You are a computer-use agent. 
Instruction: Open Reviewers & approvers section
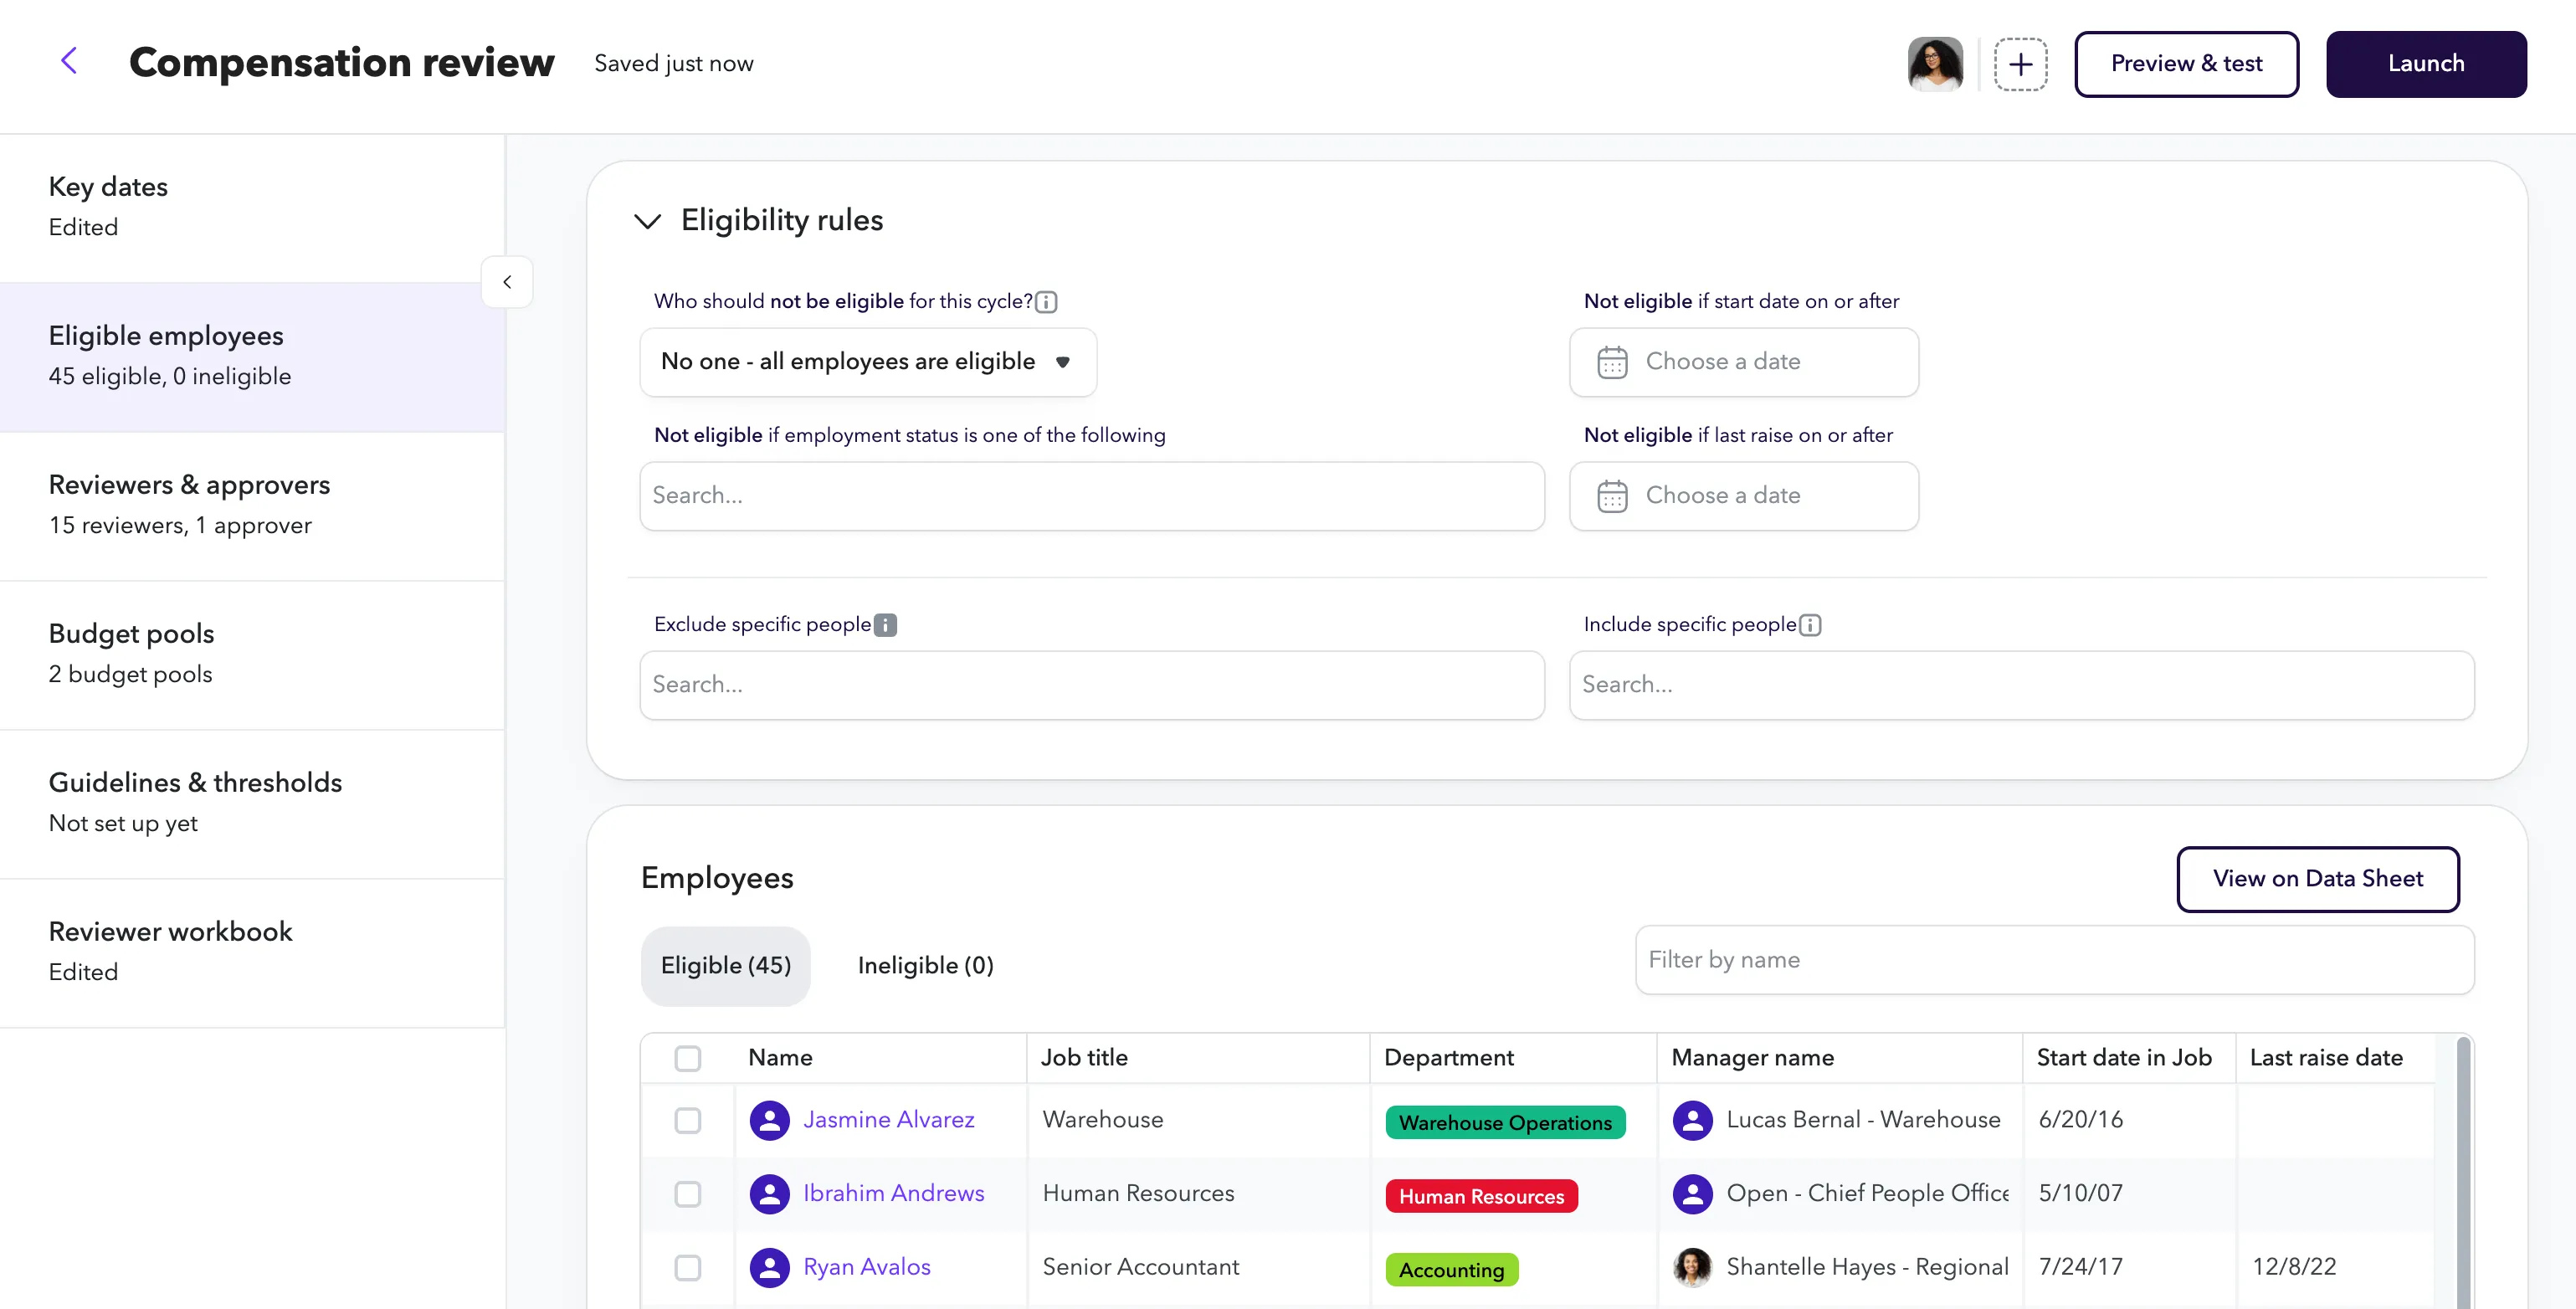[252, 506]
